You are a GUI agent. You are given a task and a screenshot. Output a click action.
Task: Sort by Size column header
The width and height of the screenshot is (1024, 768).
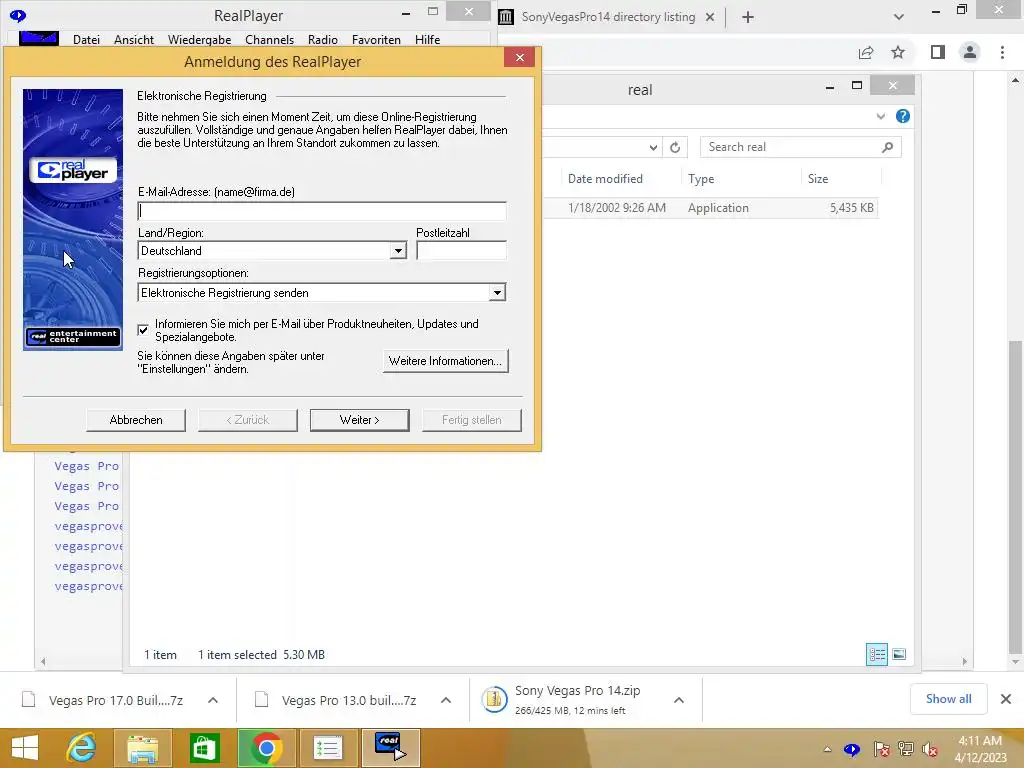click(818, 179)
